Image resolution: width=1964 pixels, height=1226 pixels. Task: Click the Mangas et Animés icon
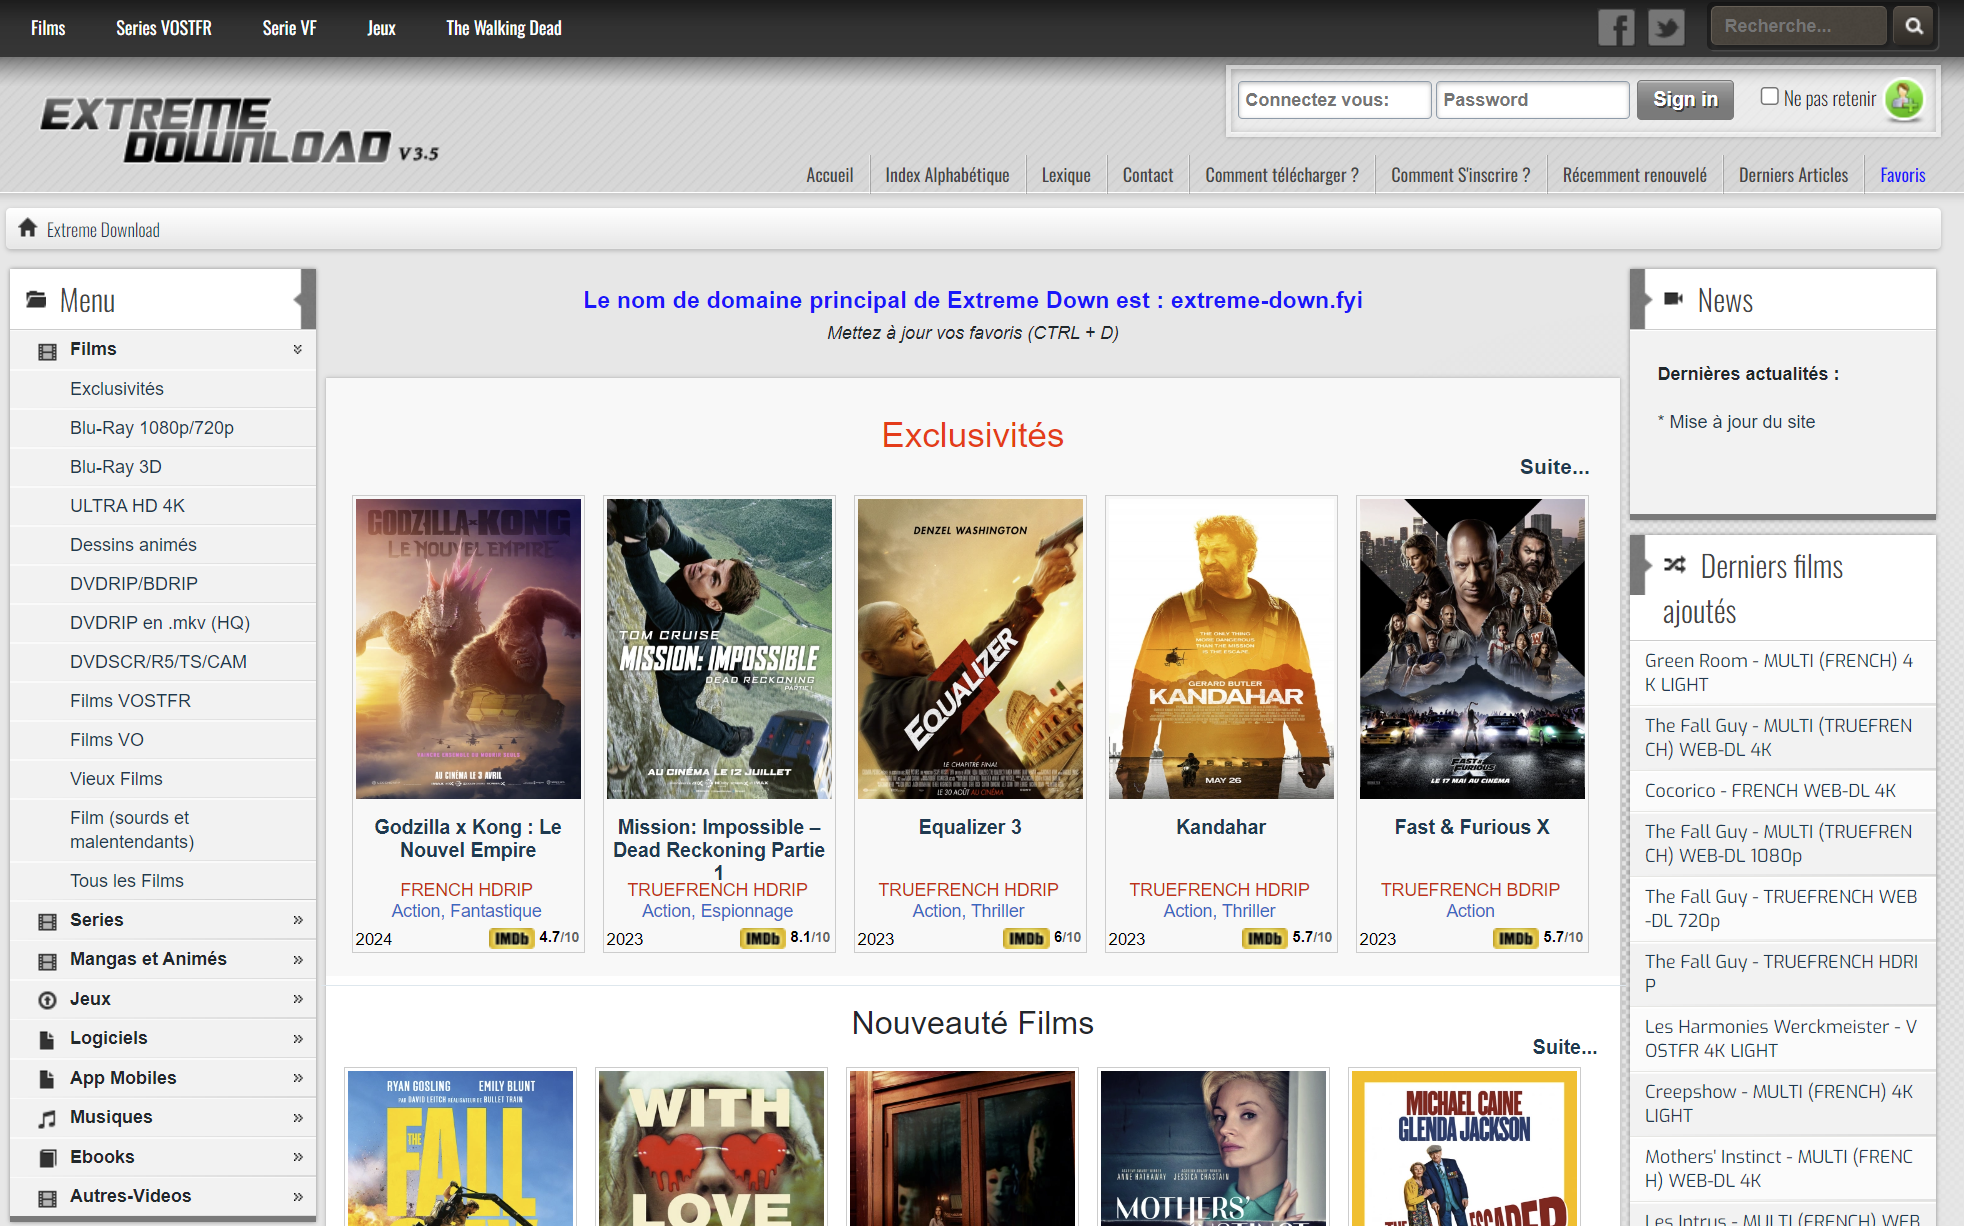point(47,961)
